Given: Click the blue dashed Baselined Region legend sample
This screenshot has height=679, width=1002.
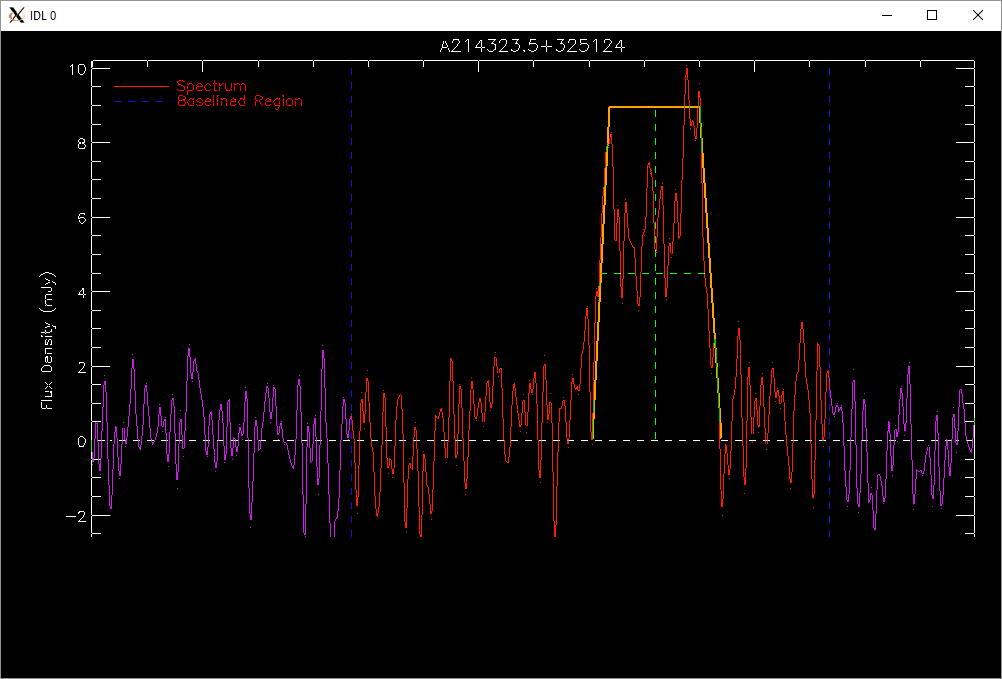Looking at the screenshot, I should tap(141, 101).
